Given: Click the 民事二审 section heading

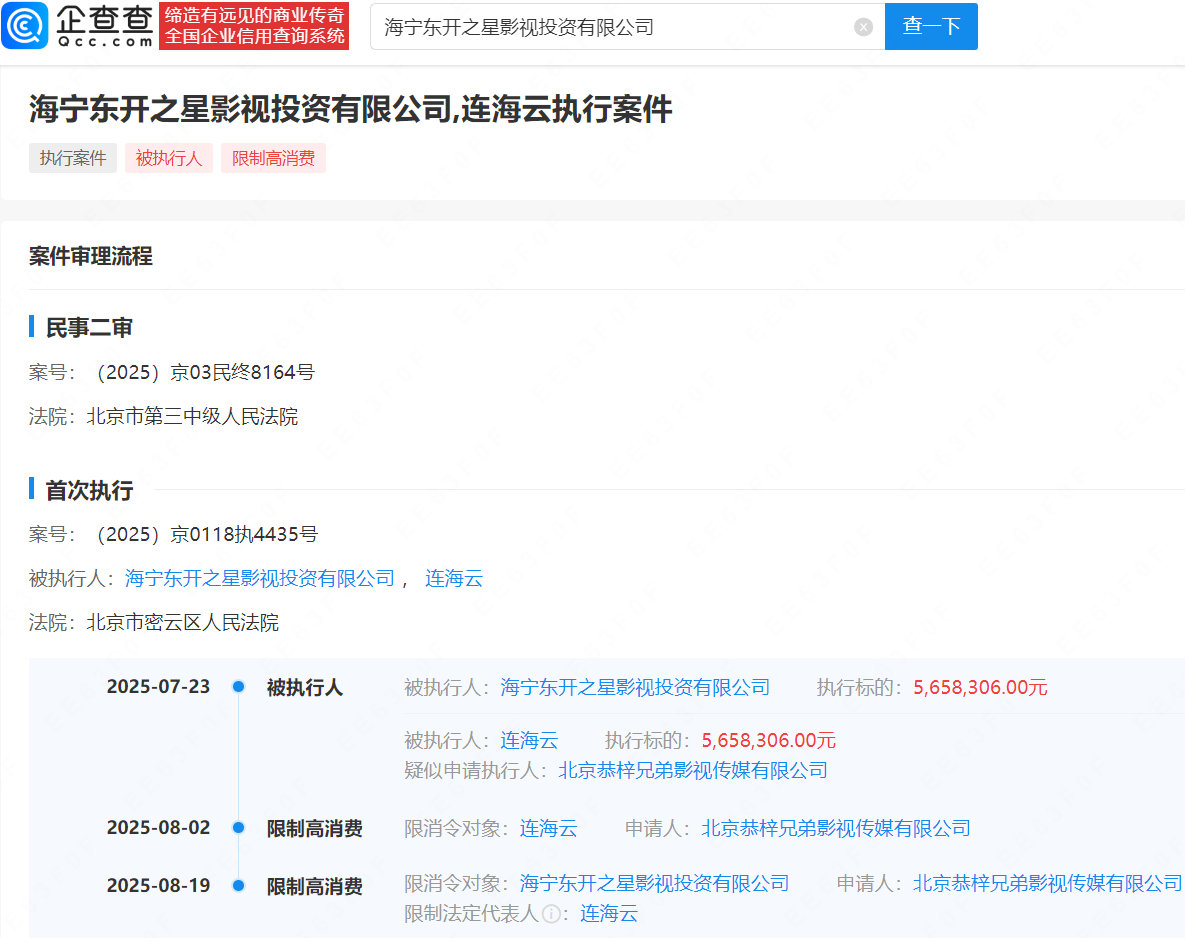Looking at the screenshot, I should click(89, 327).
